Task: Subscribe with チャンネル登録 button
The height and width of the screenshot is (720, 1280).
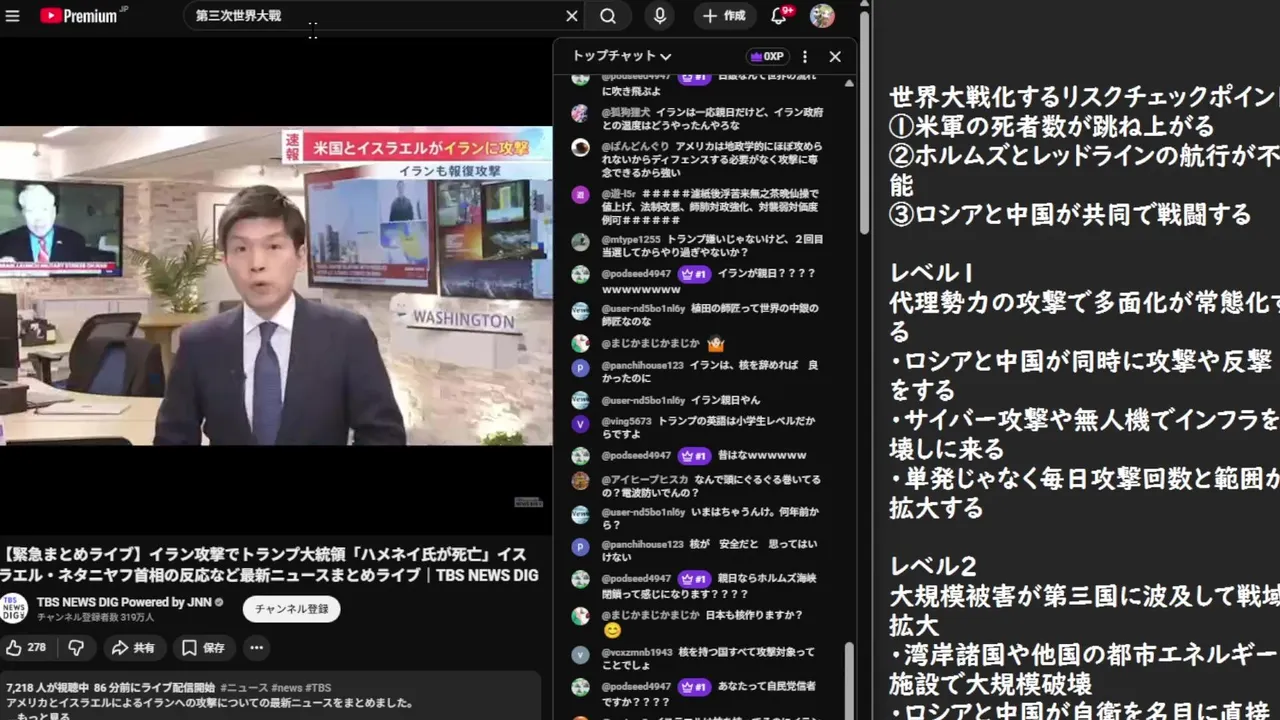Action: click(291, 609)
